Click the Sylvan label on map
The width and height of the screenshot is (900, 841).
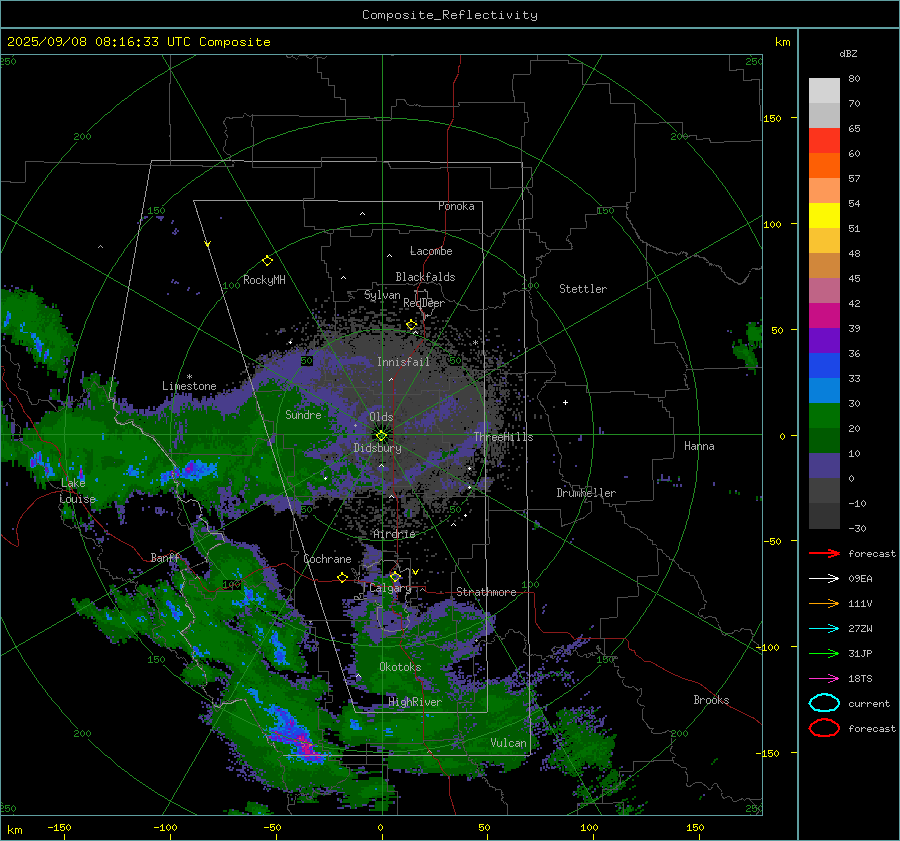[x=382, y=295]
